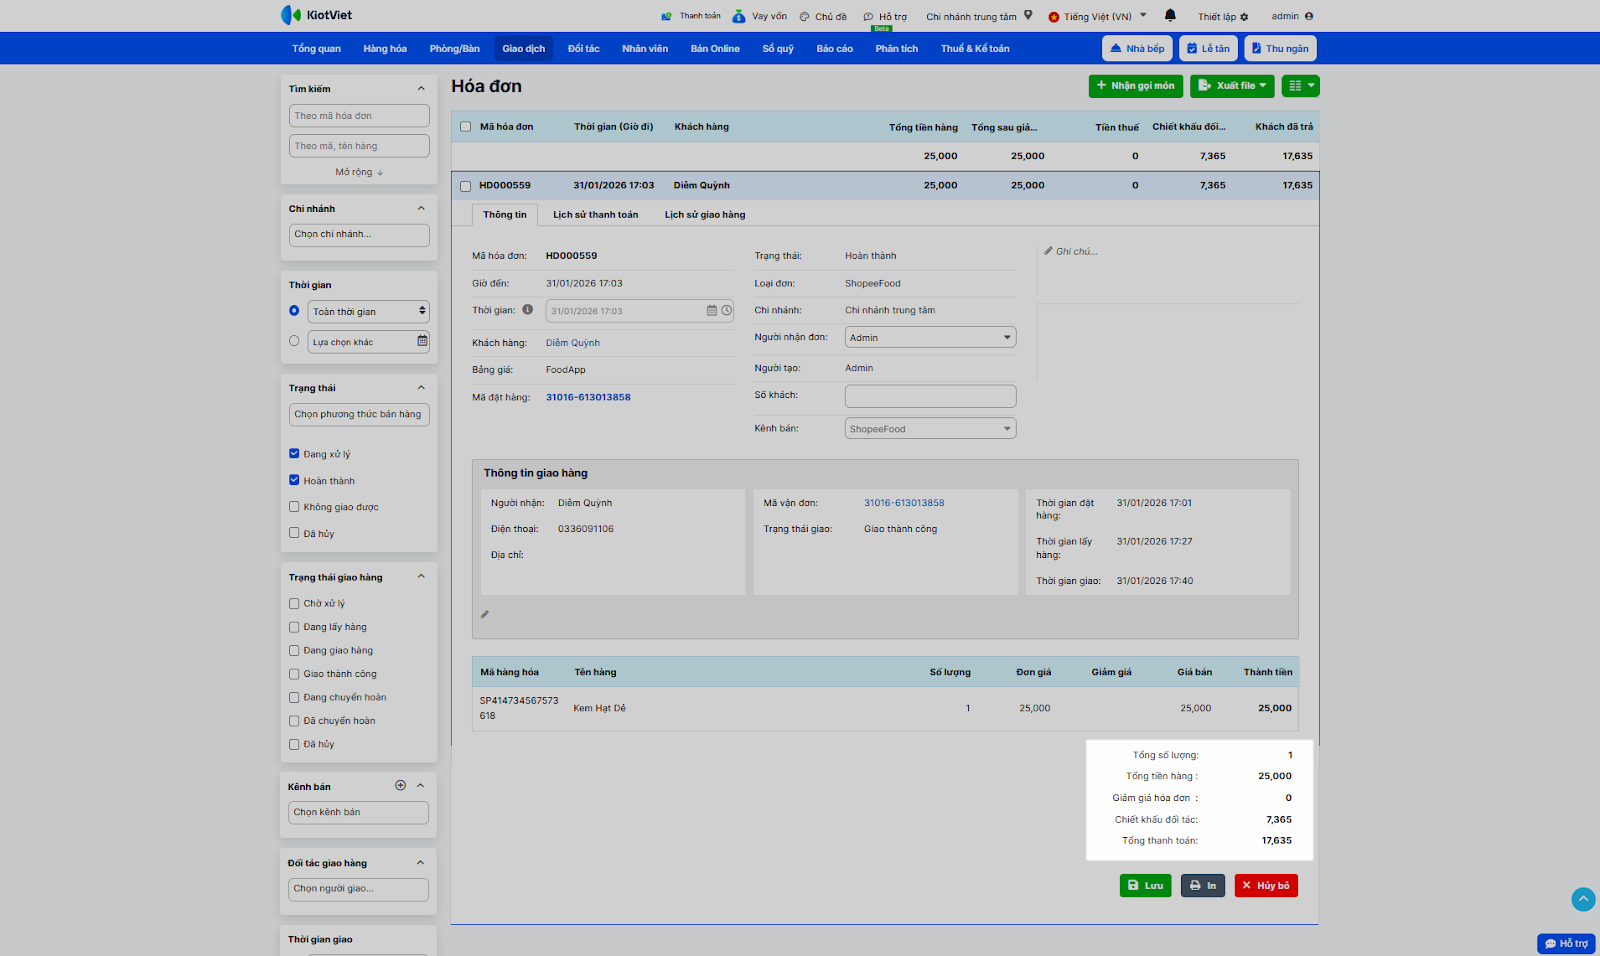Click the Số khách input field
The image size is (1600, 956).
[930, 396]
